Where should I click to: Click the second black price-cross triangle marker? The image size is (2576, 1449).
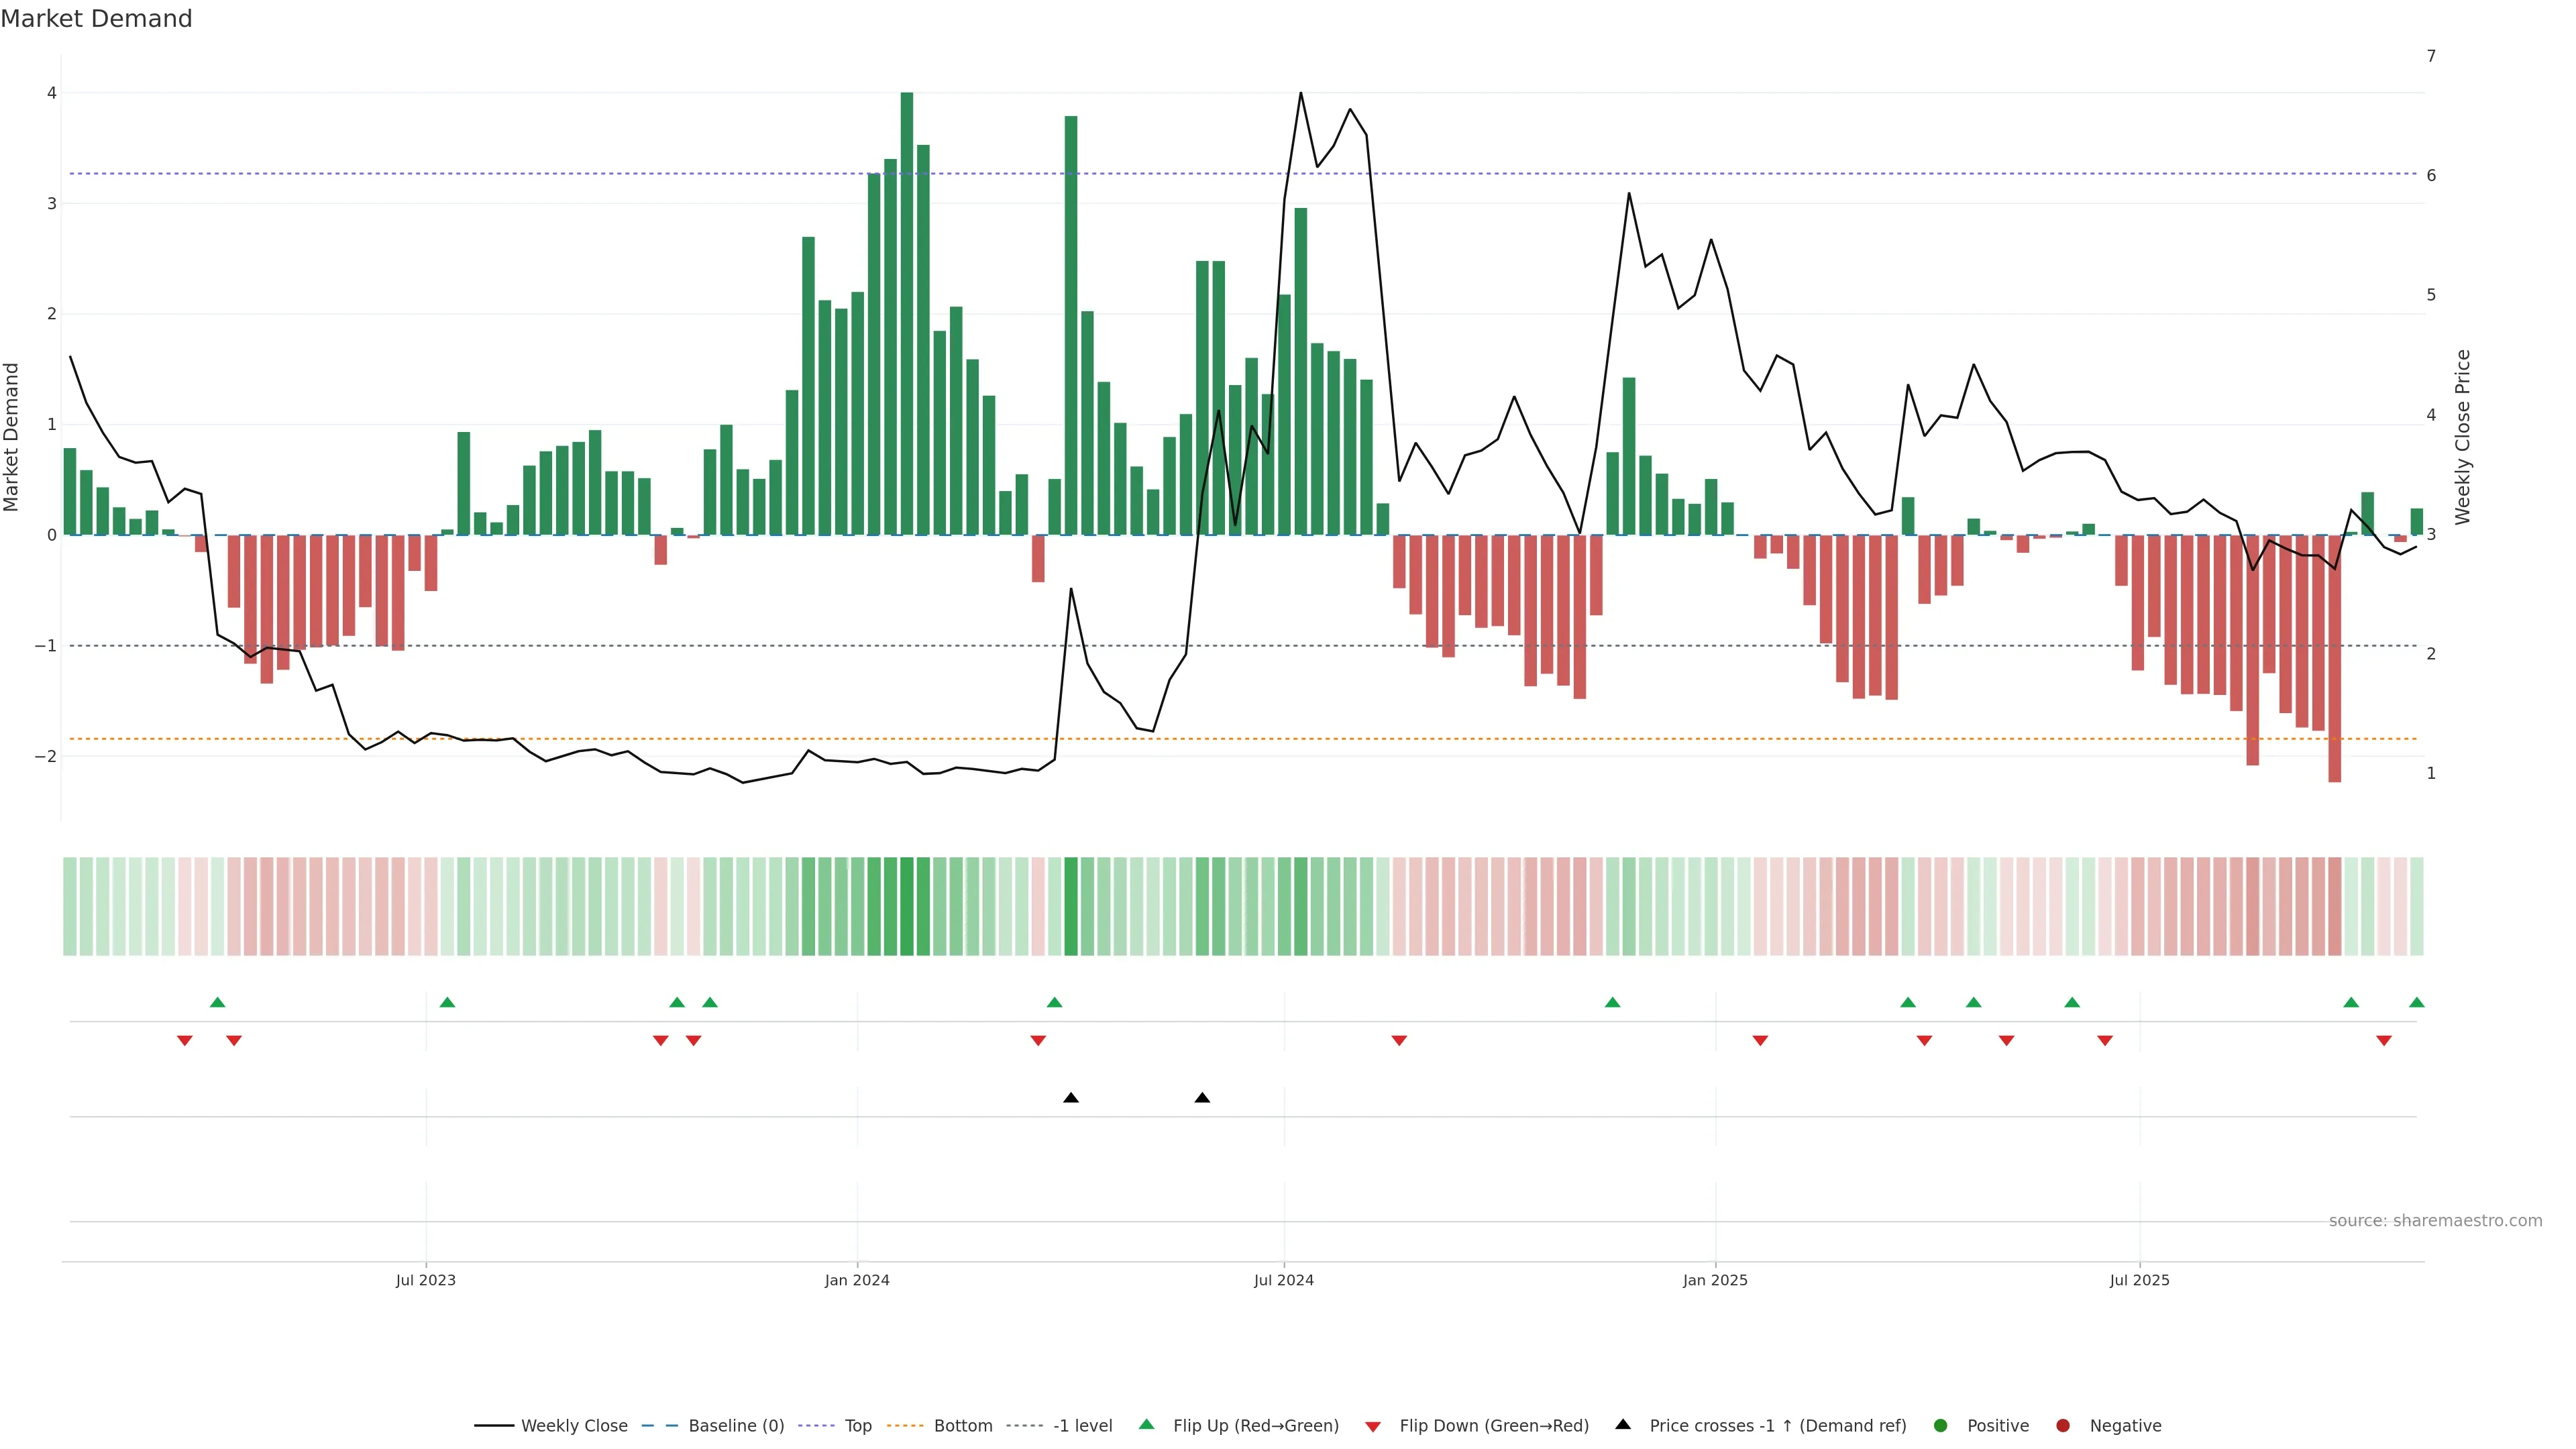[x=1202, y=1098]
